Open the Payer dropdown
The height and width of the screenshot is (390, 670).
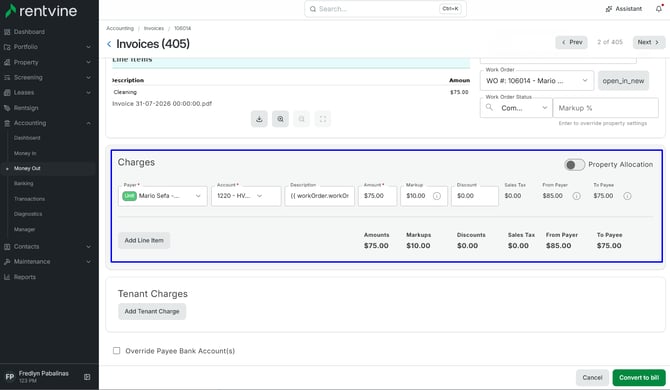(163, 196)
